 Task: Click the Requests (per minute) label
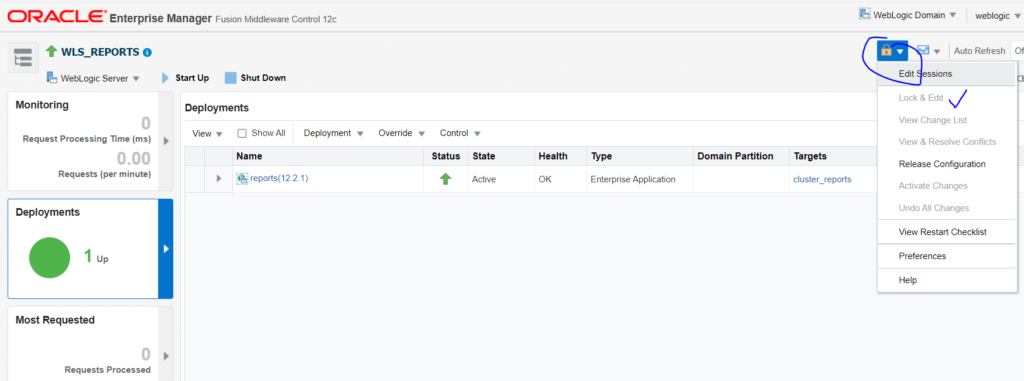point(104,174)
